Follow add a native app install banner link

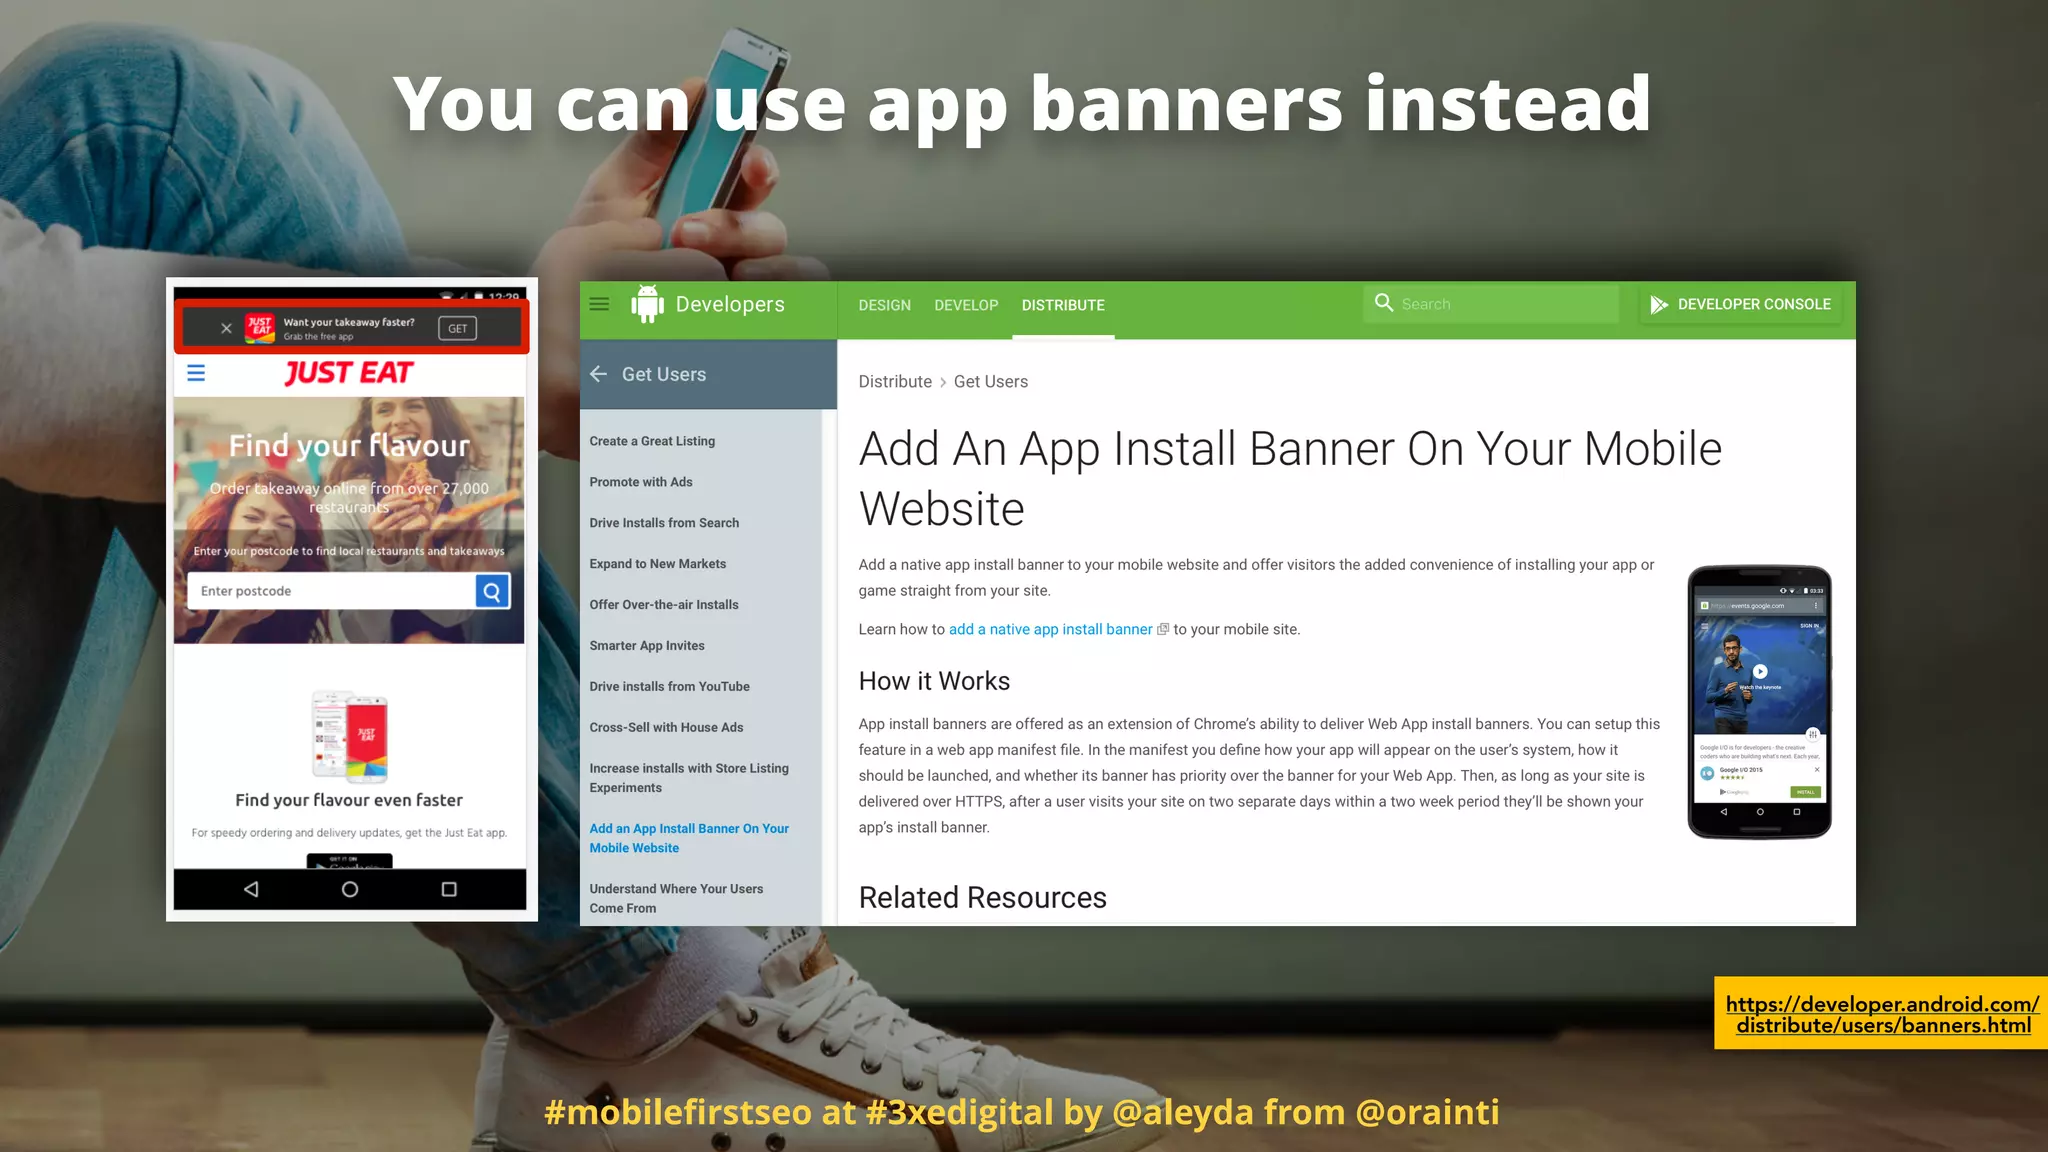tap(1050, 629)
